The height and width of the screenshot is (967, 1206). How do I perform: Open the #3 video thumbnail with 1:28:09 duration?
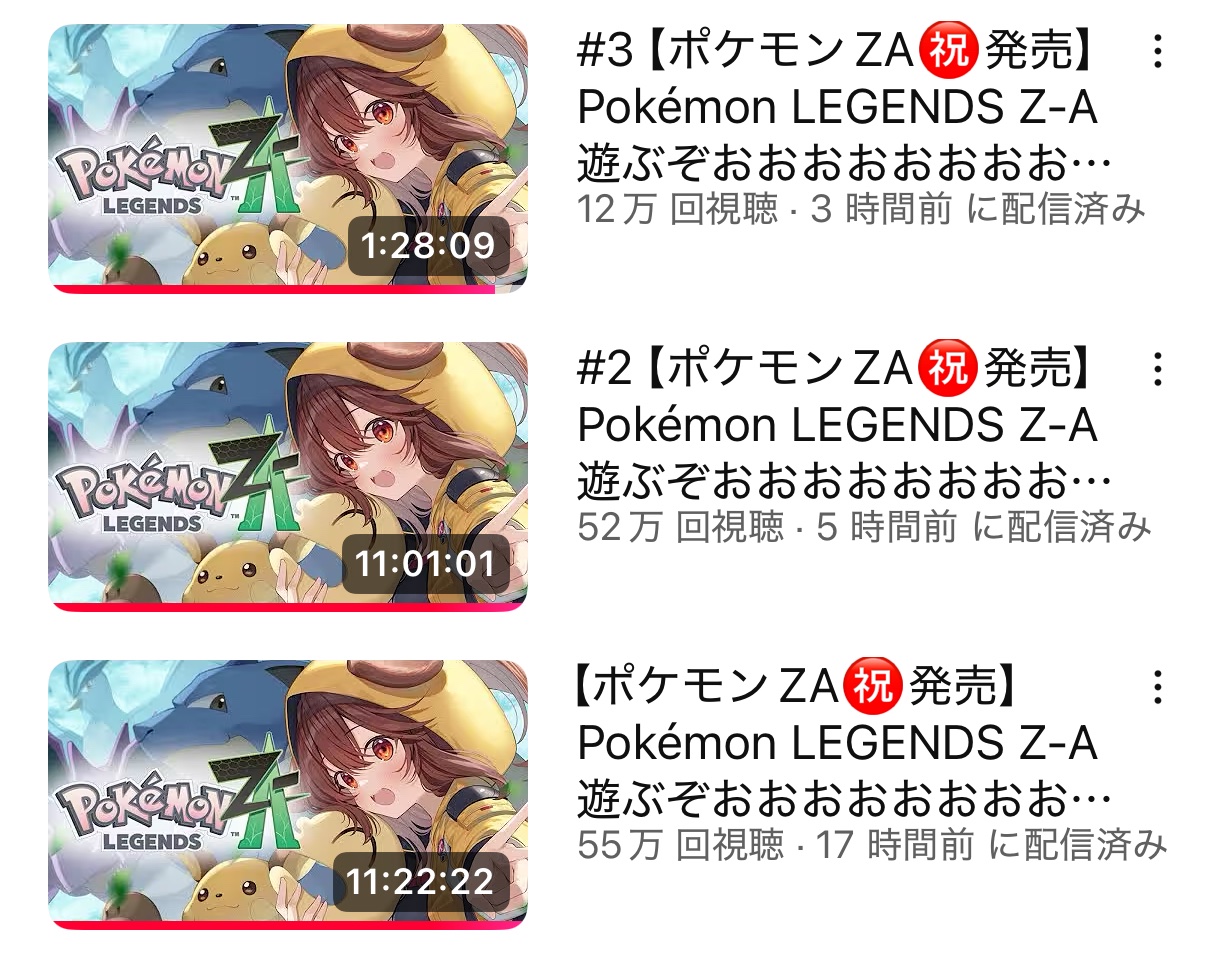click(288, 158)
